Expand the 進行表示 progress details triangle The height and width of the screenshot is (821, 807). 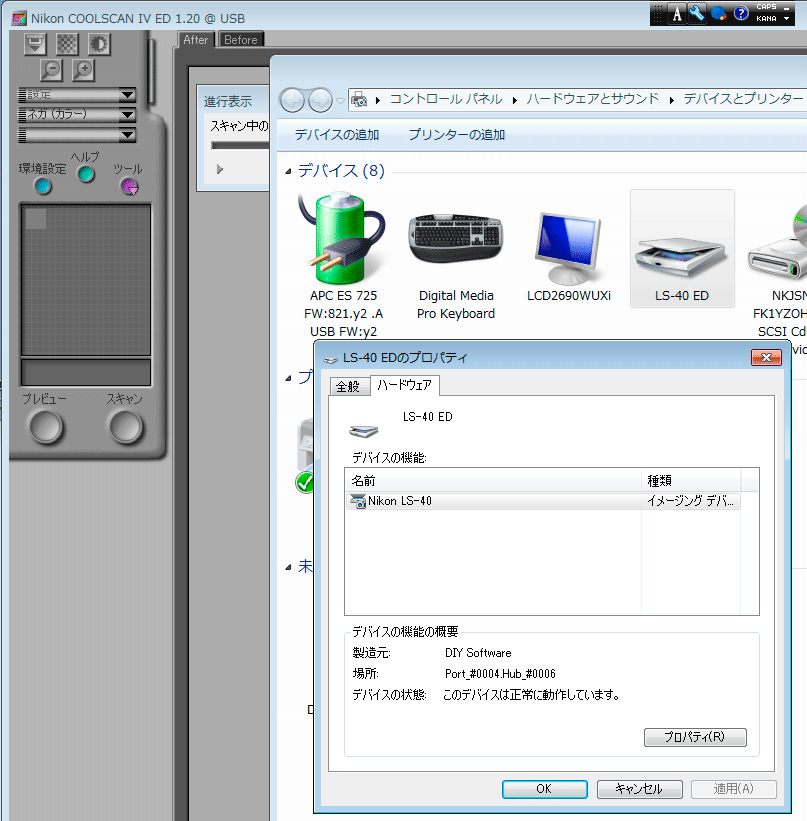click(220, 169)
